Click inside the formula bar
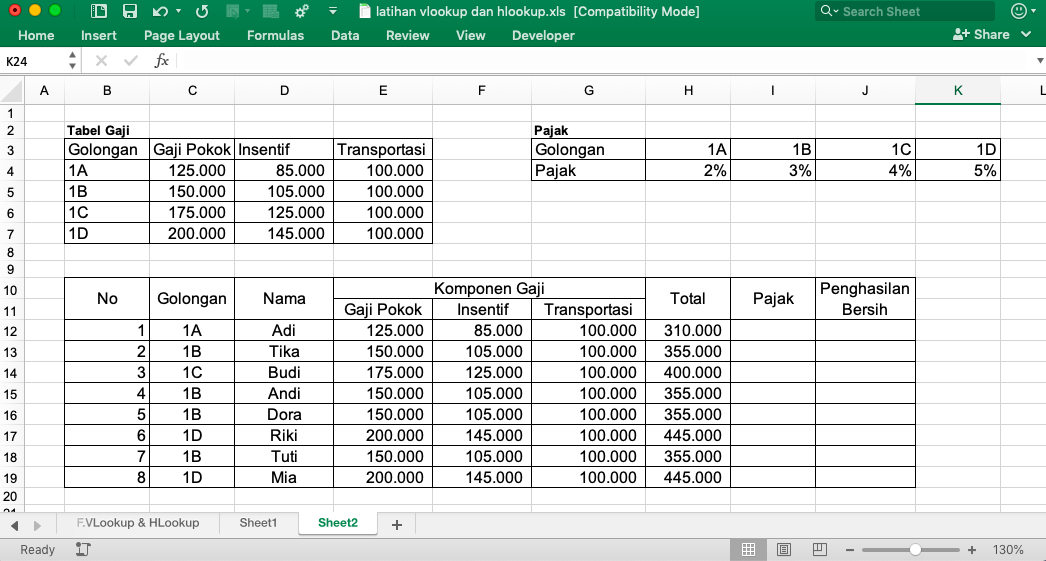 pyautogui.click(x=604, y=61)
